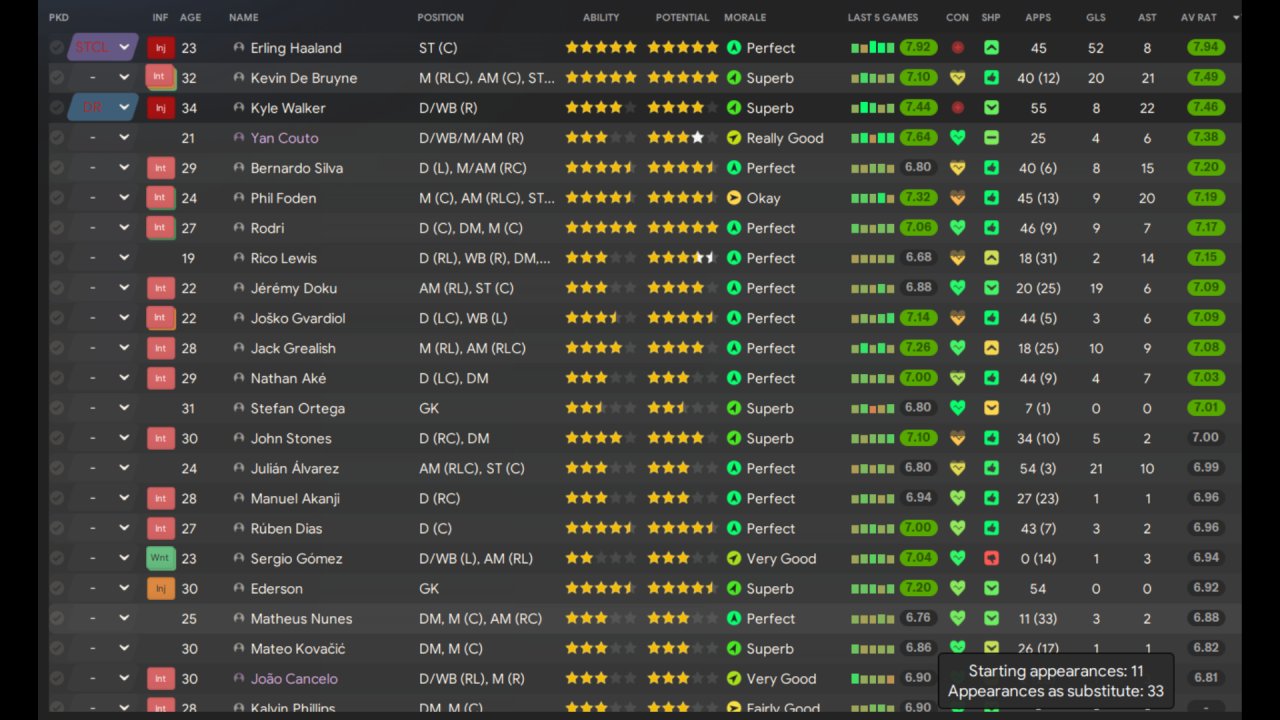Click Julián Álvarez's 54 (3) appearances cell
Viewport: 1280px width, 720px height.
tap(1038, 468)
